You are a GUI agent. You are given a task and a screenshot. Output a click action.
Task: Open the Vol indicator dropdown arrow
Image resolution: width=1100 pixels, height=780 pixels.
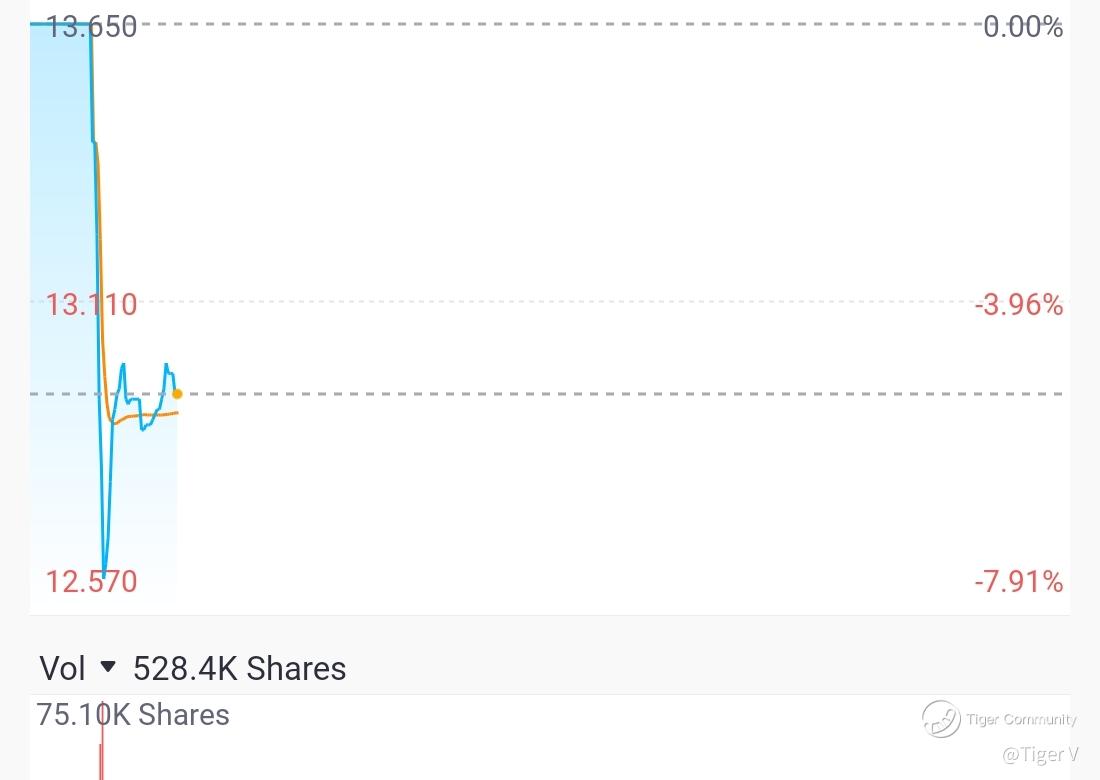click(108, 666)
